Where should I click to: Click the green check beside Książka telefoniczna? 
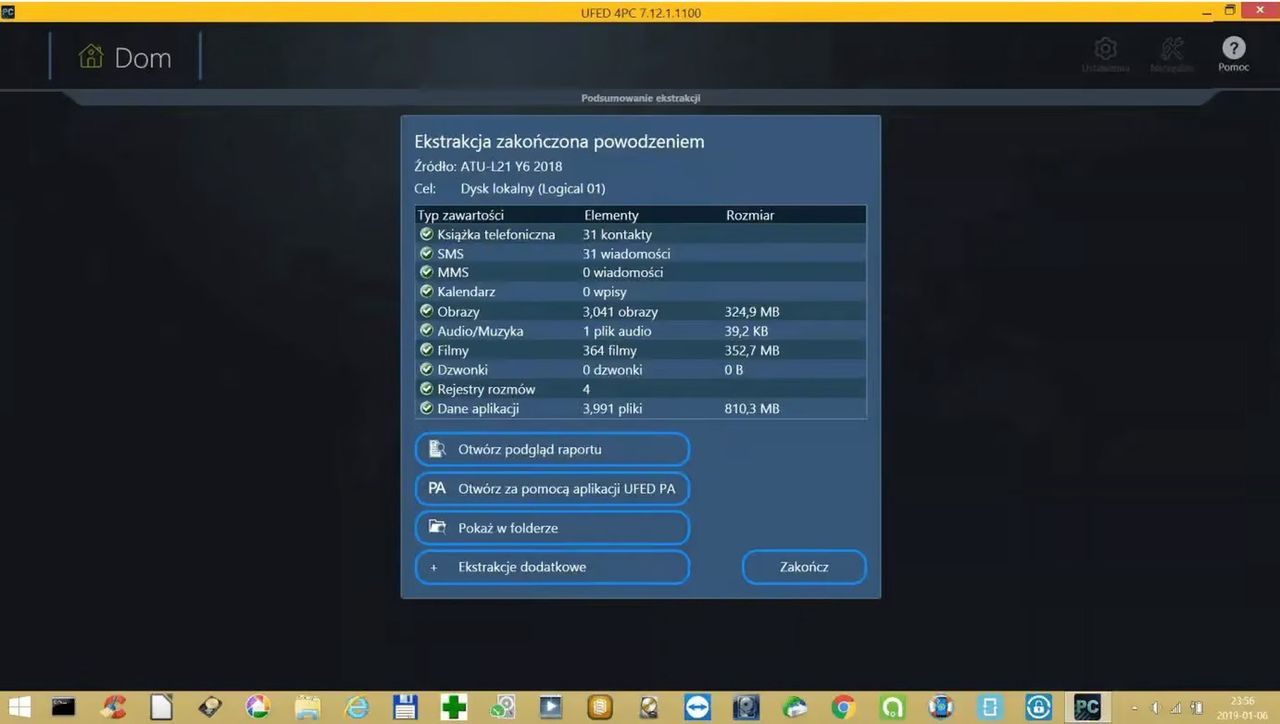(426, 234)
